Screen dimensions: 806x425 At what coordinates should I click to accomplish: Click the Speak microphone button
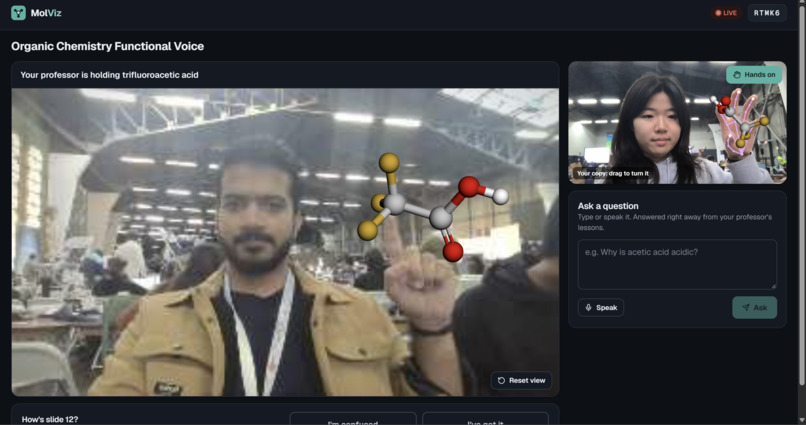tap(600, 307)
